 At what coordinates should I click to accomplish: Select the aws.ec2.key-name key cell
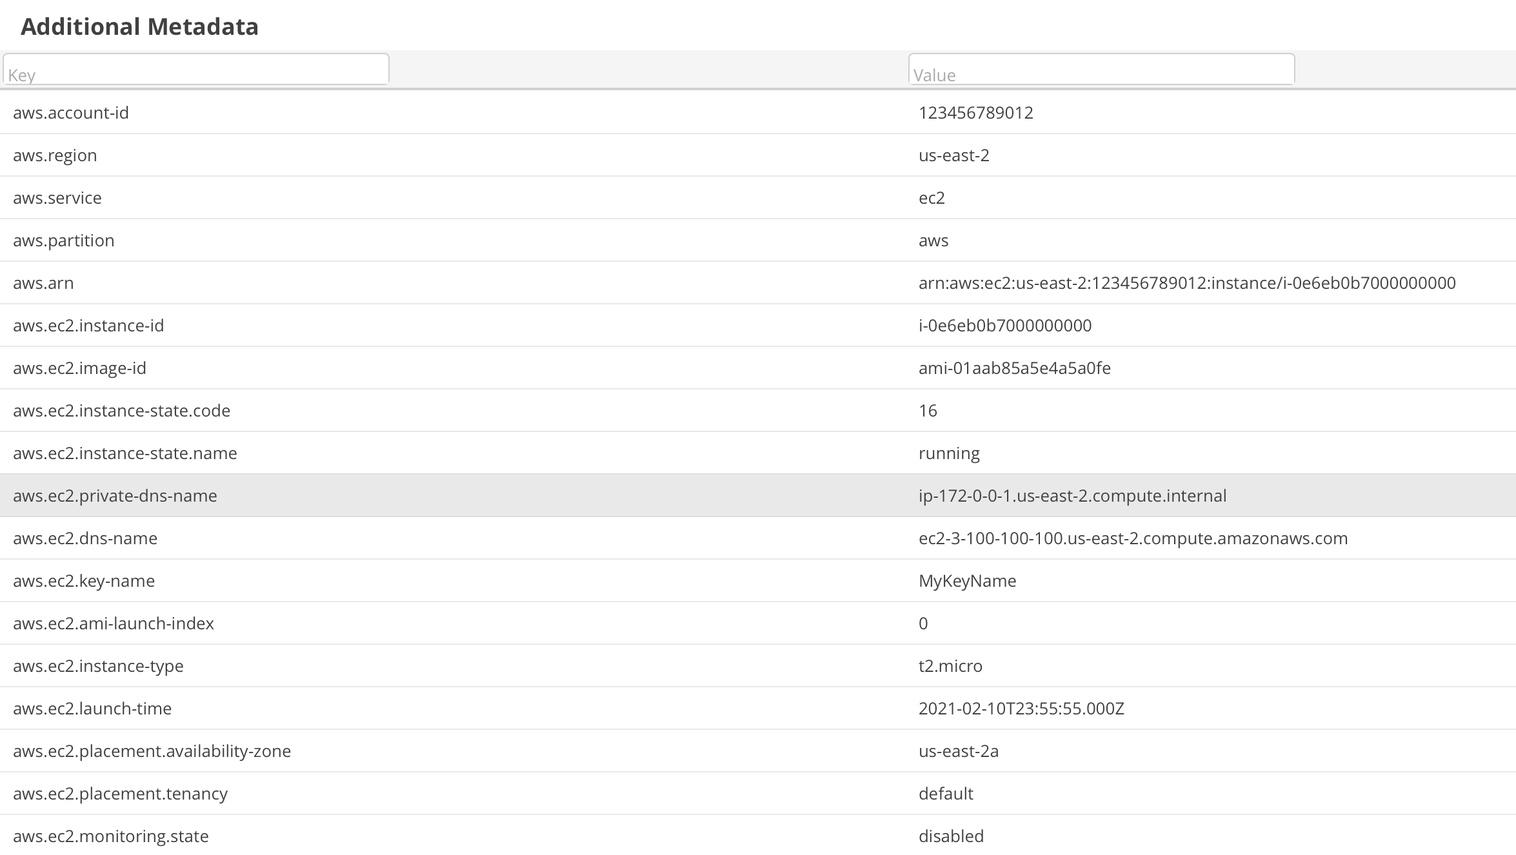click(x=84, y=581)
